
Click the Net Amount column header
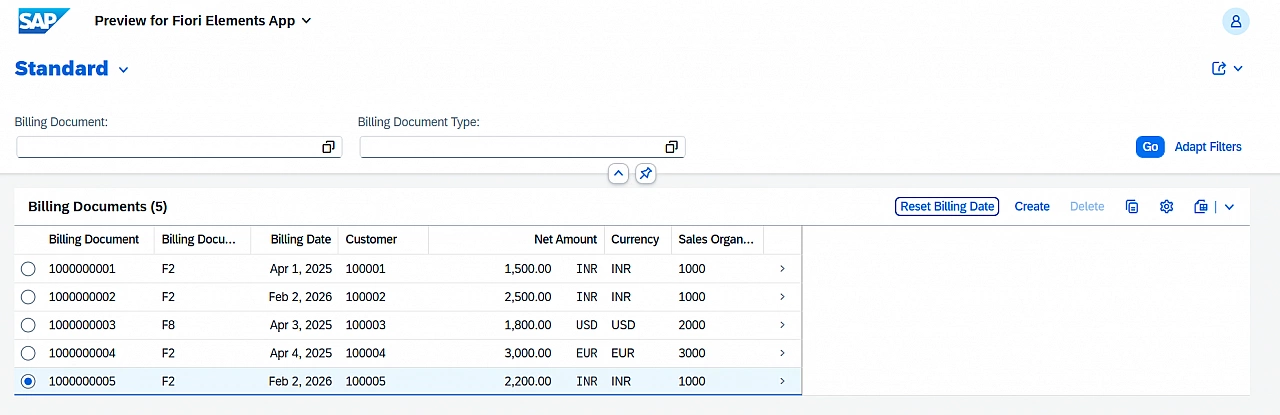(x=565, y=240)
